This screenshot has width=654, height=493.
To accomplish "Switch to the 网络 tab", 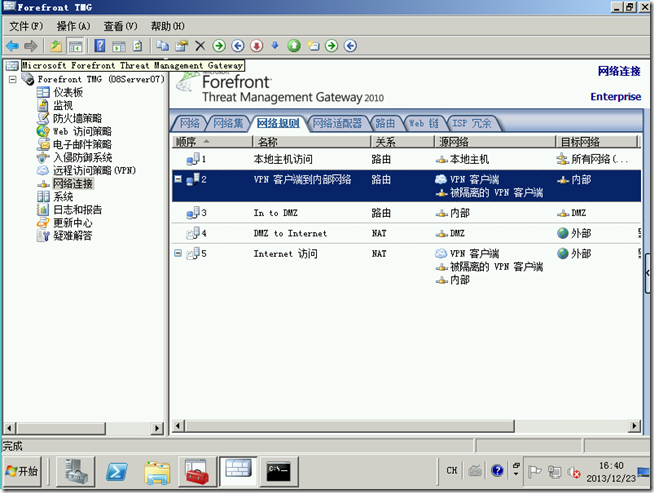I will [x=190, y=123].
